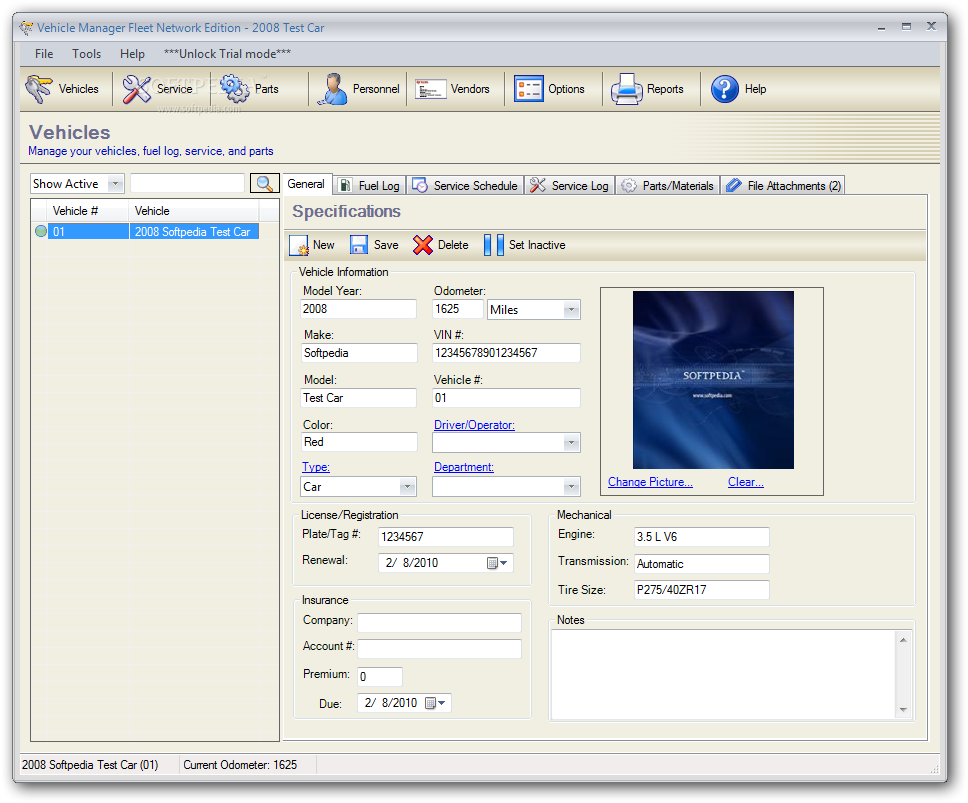Open the insurance Due date calendar picker

pos(435,703)
